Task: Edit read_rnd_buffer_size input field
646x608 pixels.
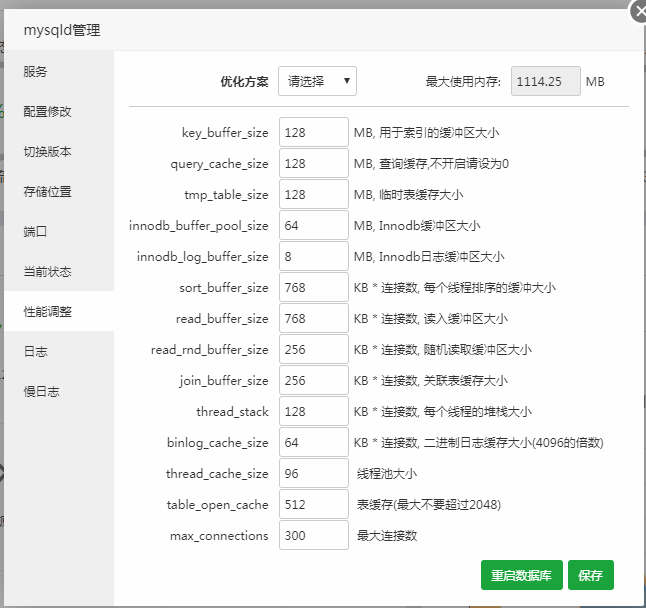Action: tap(314, 349)
